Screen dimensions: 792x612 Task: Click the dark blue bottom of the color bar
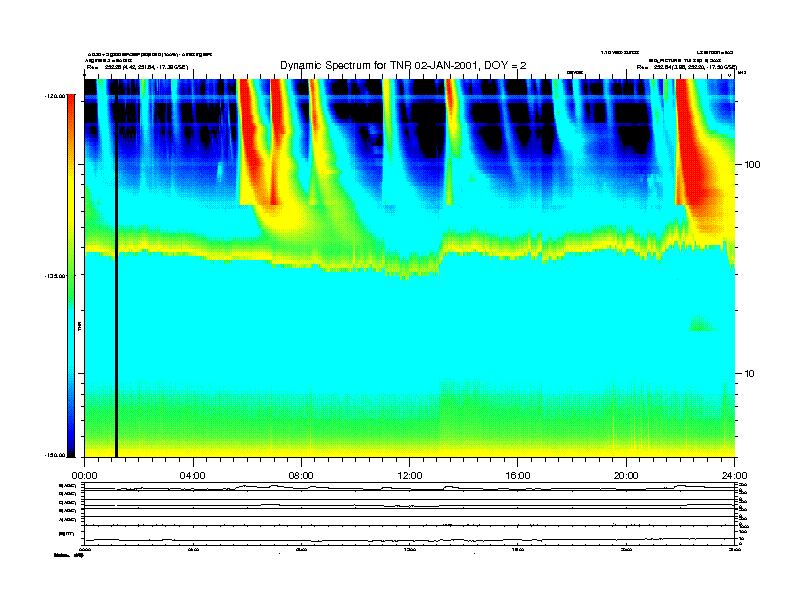pos(71,444)
